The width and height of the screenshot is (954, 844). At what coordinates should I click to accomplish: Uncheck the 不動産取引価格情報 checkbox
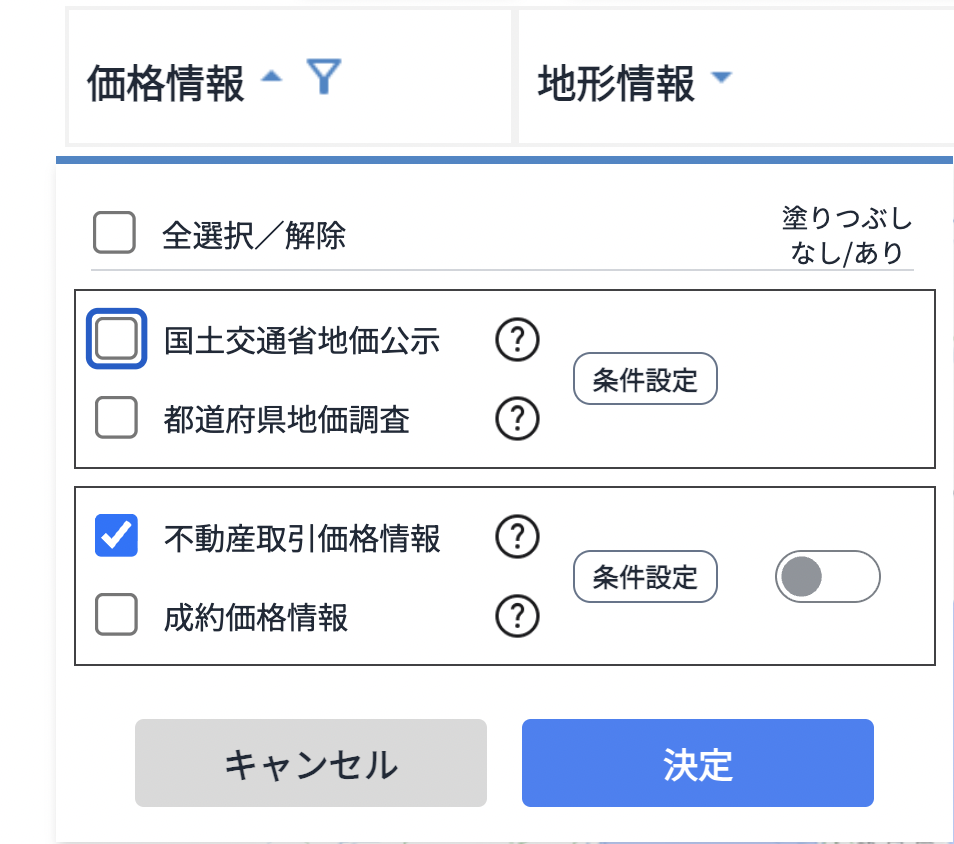click(116, 537)
